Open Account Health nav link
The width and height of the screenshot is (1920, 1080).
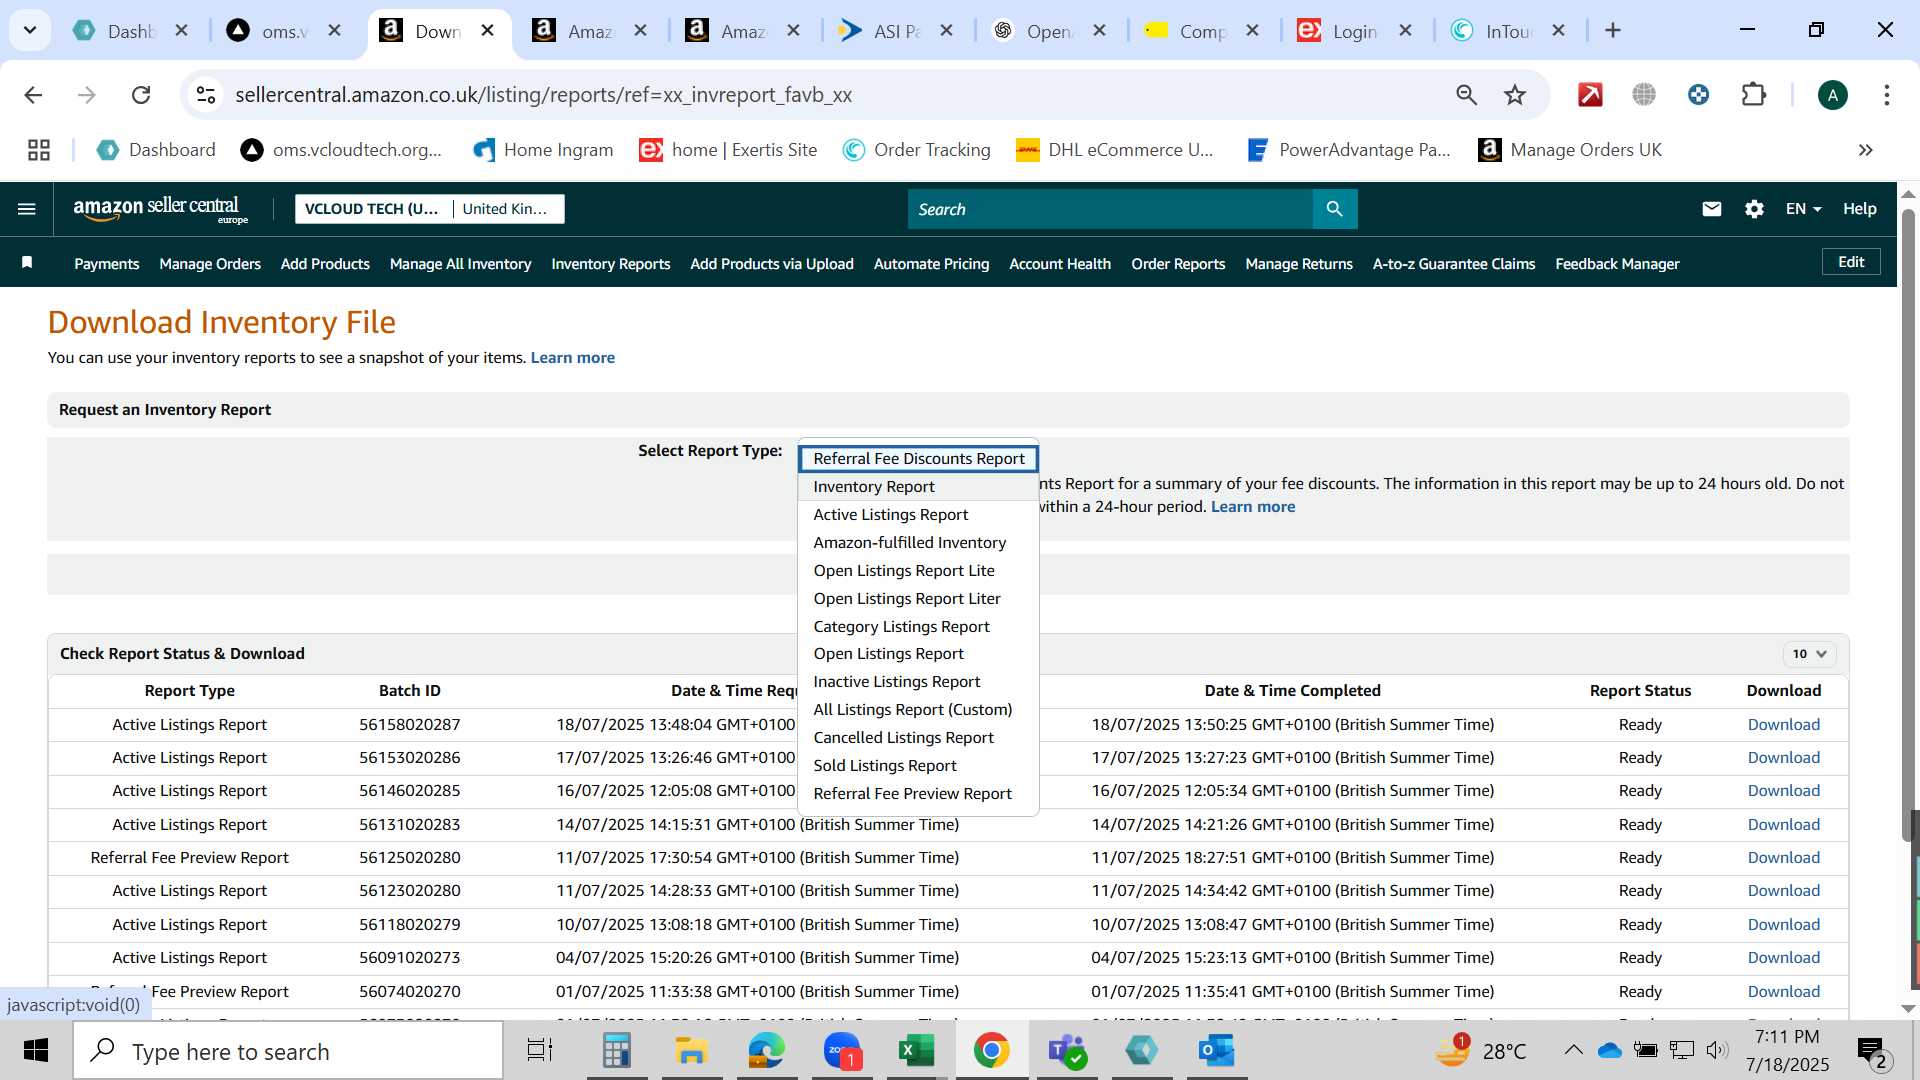point(1059,264)
